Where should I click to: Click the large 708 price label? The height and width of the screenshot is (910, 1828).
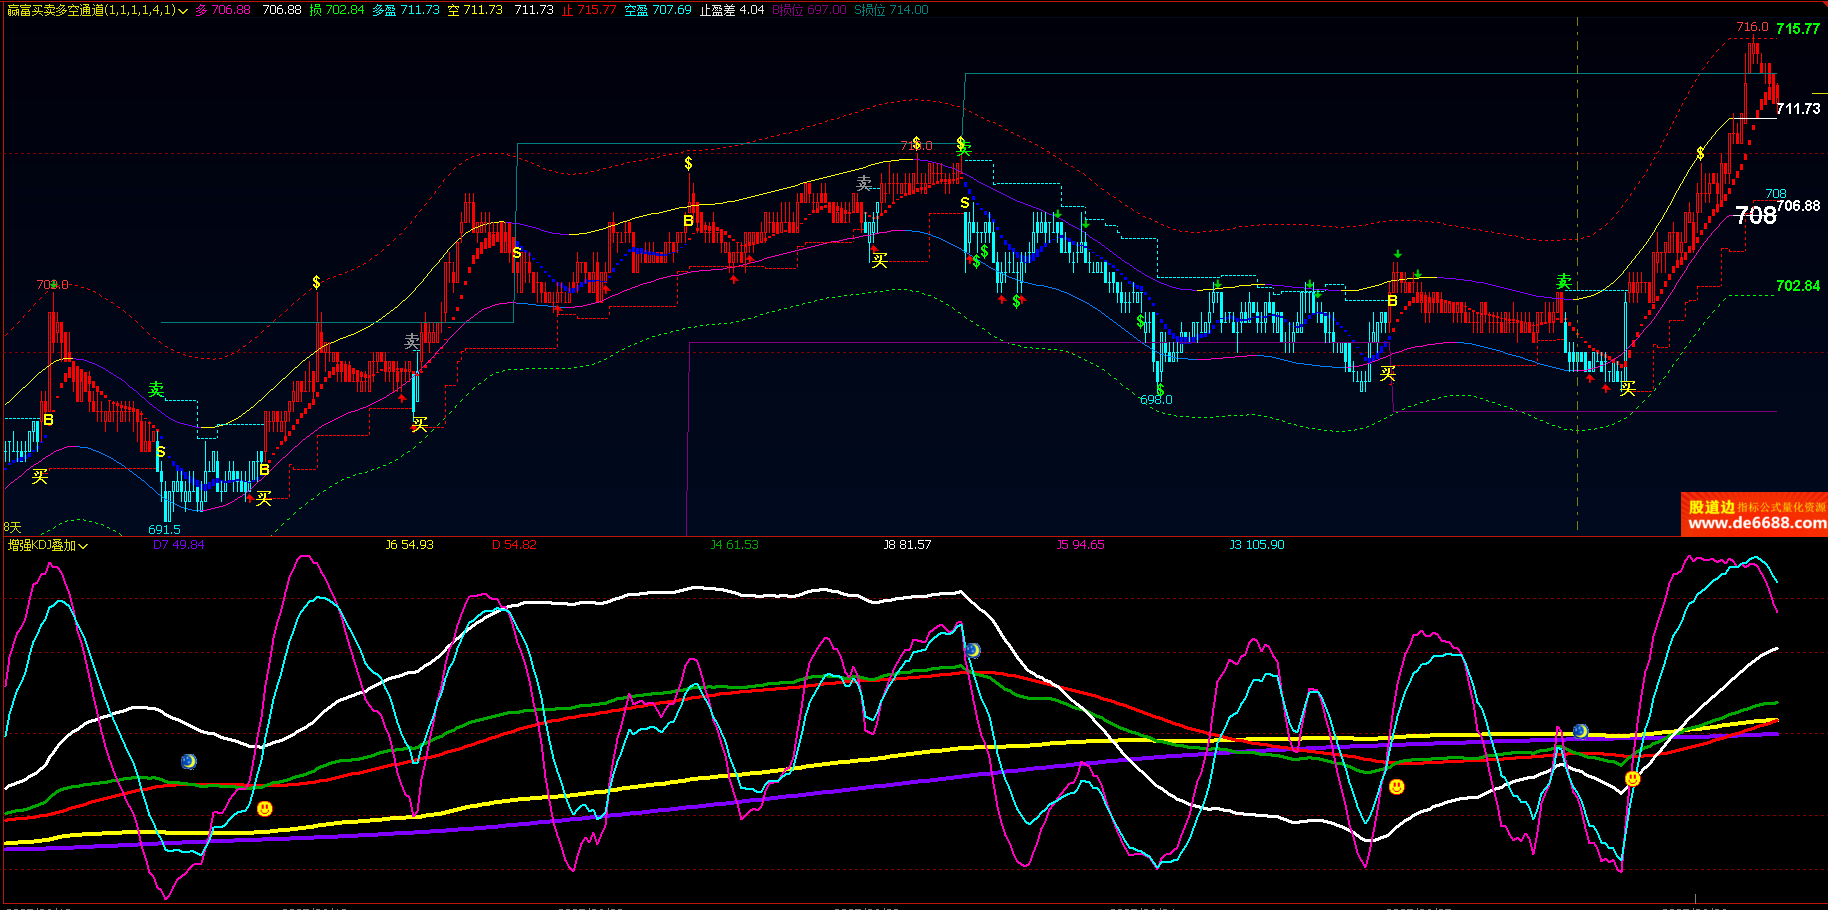point(1755,216)
